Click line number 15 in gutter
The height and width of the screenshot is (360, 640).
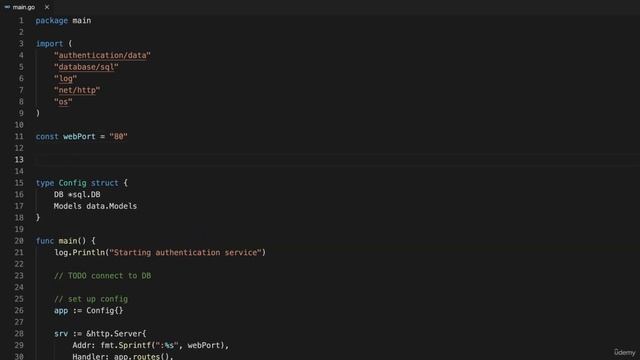[x=19, y=183]
